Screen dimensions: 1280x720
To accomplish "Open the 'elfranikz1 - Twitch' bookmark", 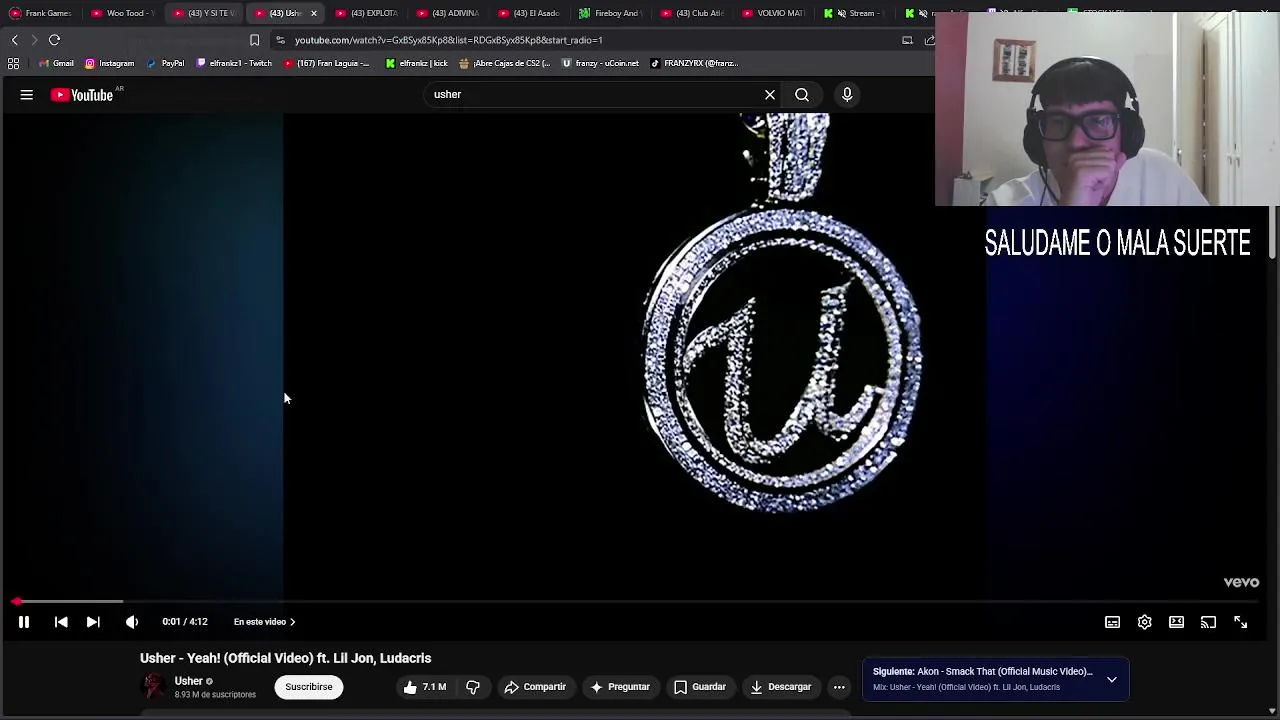I will (234, 63).
